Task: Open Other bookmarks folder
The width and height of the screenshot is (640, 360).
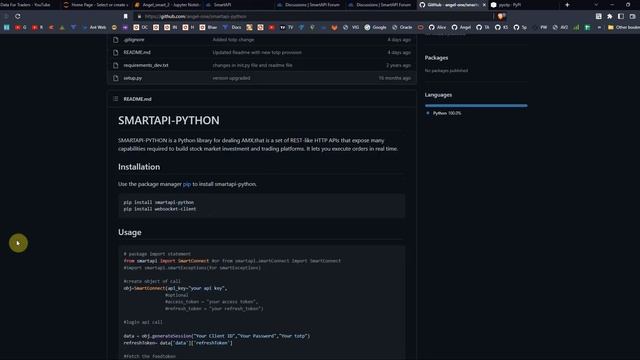Action: pos(624,27)
